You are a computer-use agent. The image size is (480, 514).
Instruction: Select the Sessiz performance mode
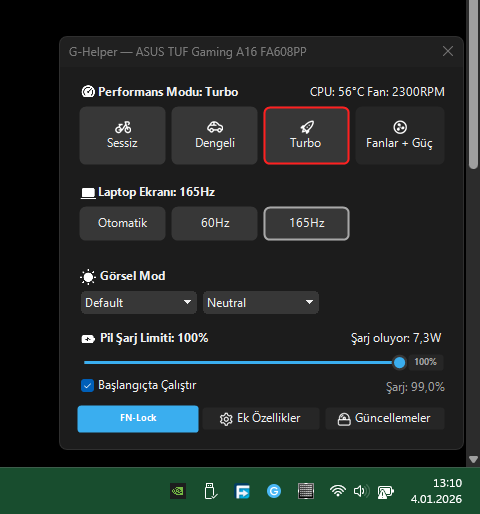pyautogui.click(x=122, y=135)
